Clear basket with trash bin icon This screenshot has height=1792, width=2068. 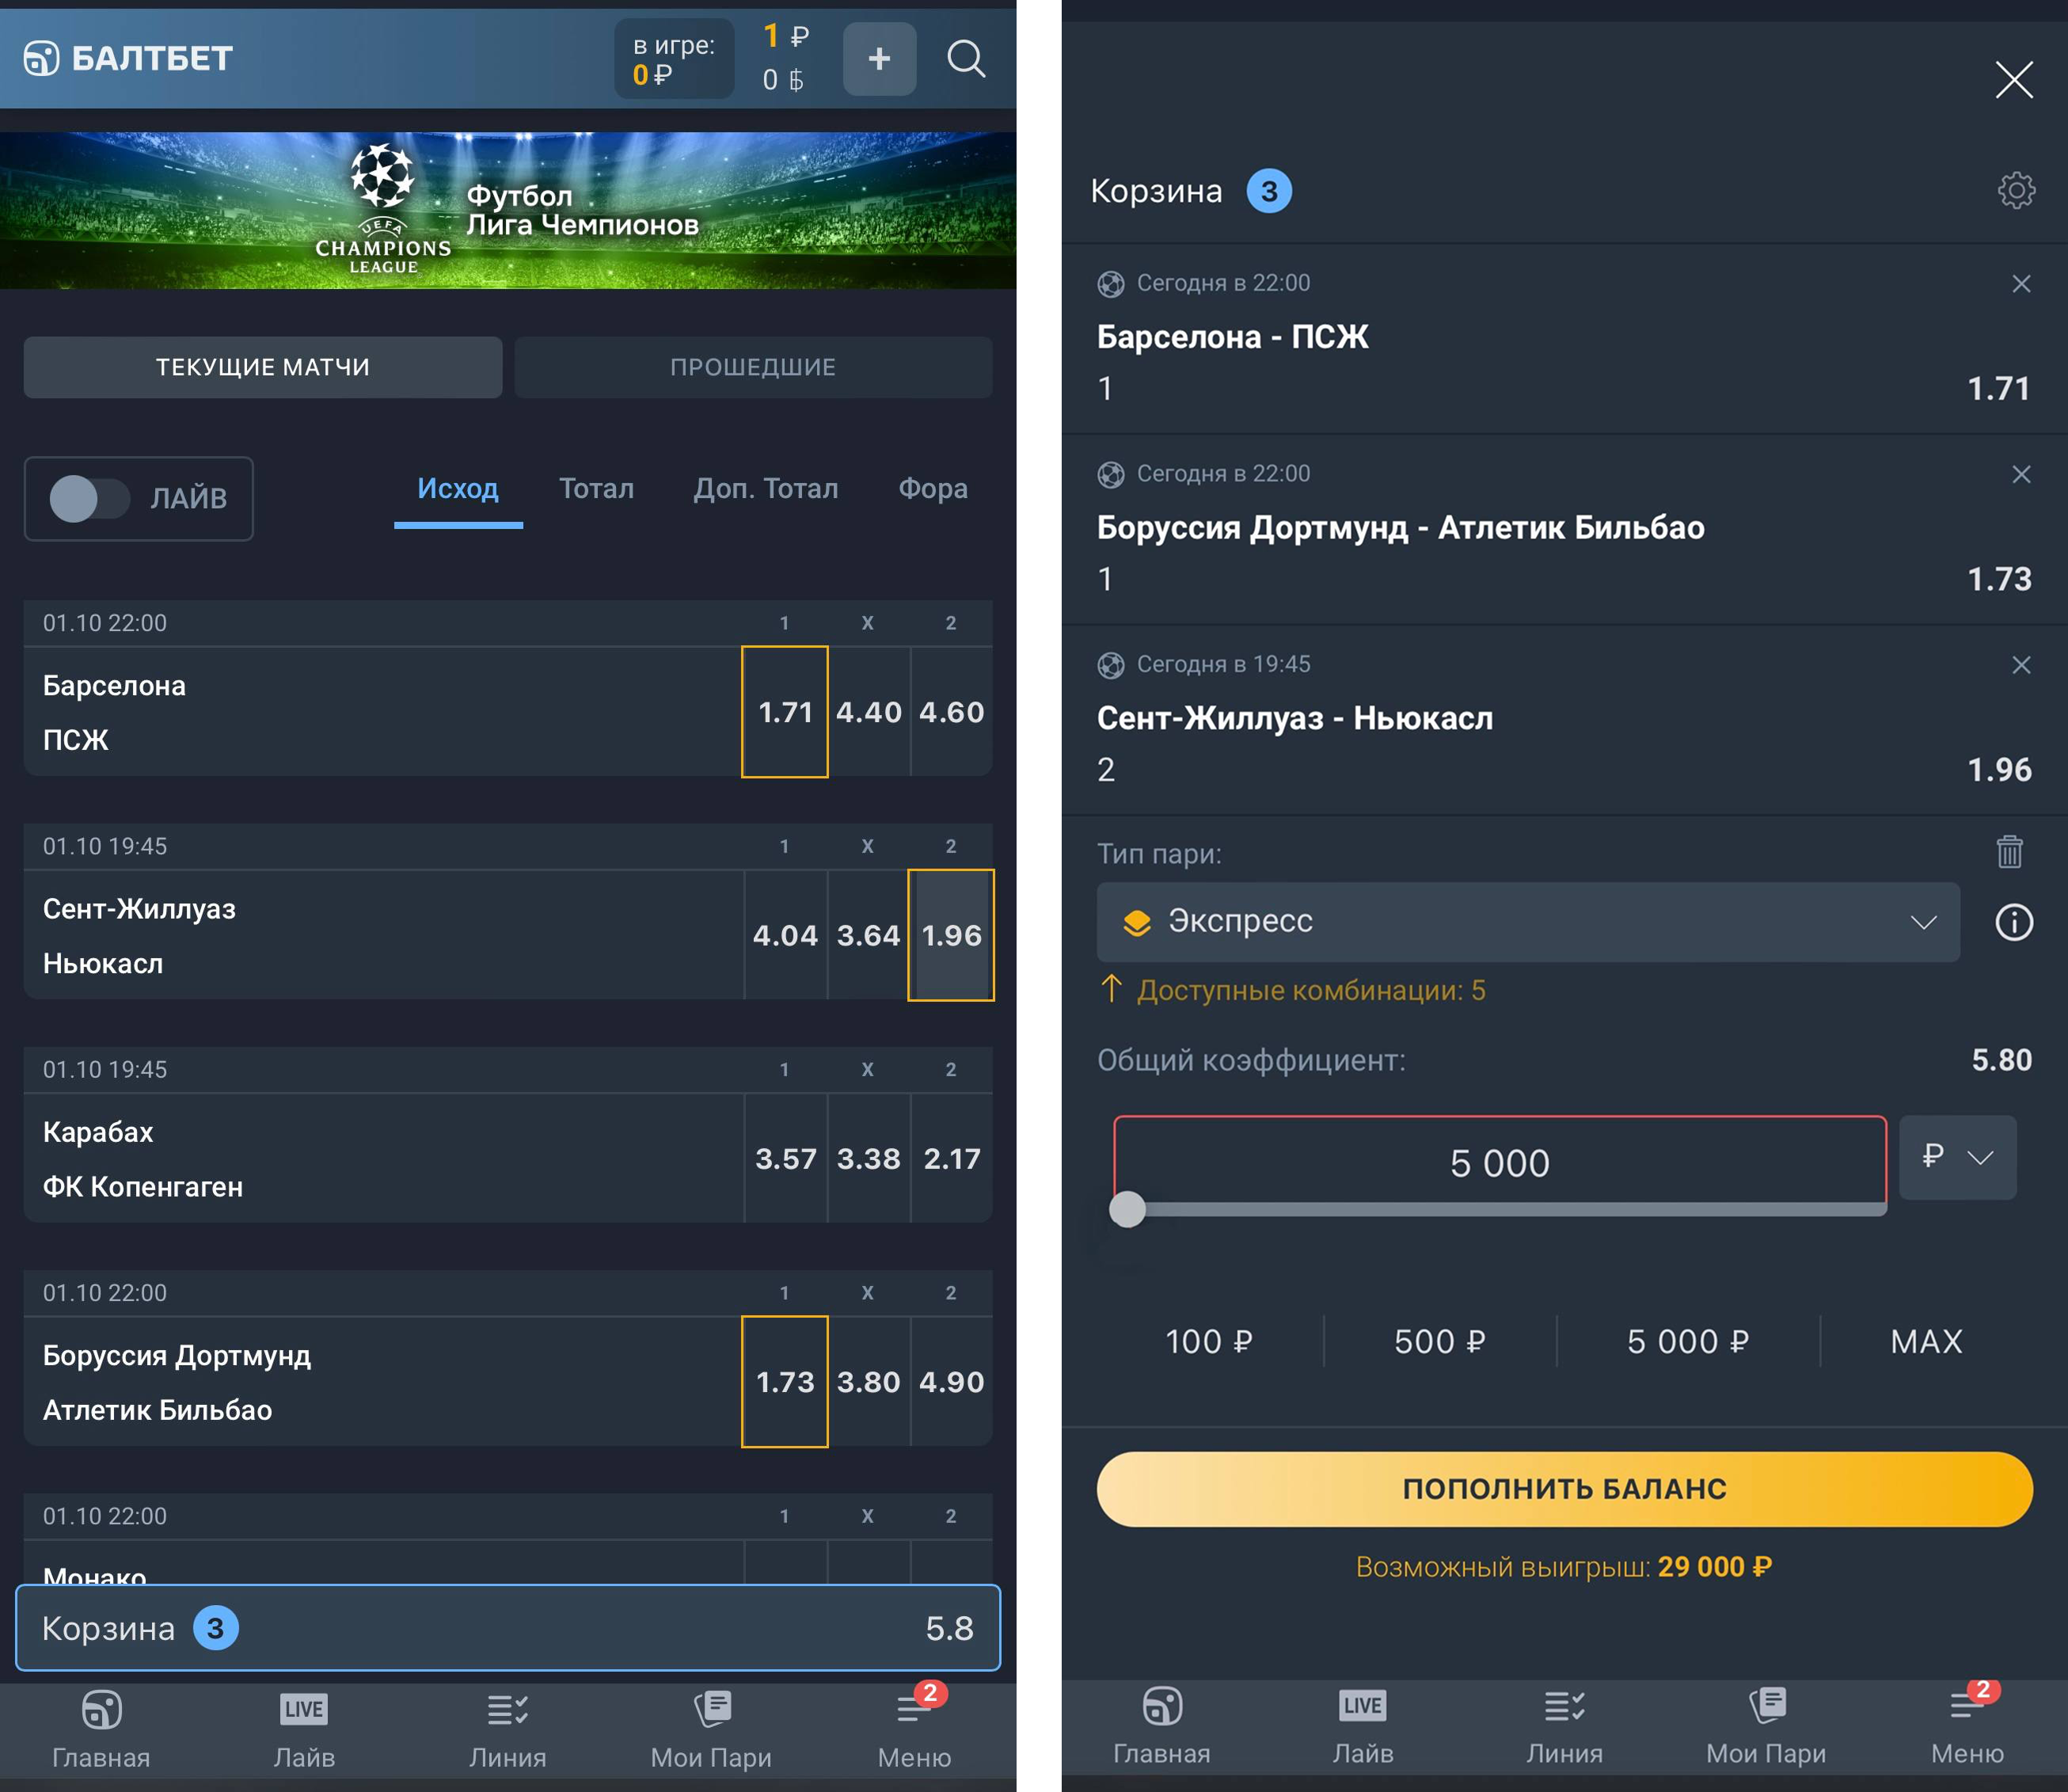coord(2009,852)
